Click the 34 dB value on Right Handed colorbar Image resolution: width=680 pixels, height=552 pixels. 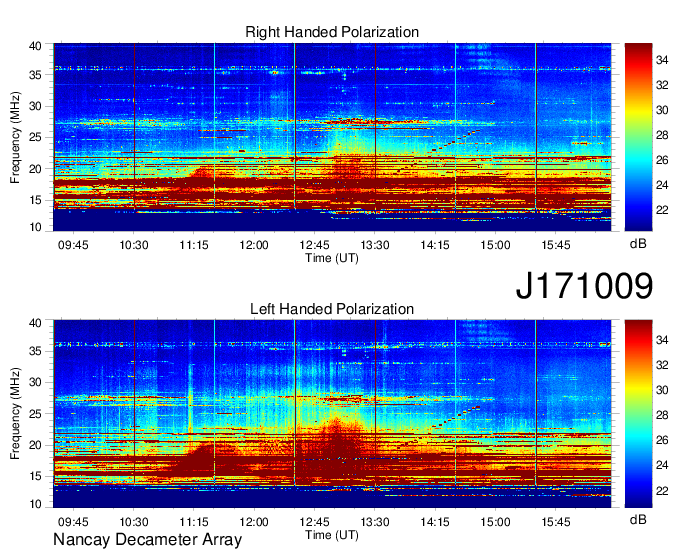[x=662, y=60]
